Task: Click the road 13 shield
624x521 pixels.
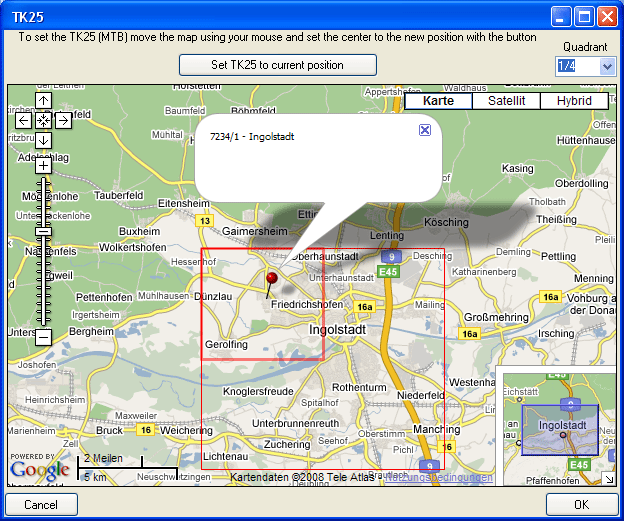Action: (205, 220)
